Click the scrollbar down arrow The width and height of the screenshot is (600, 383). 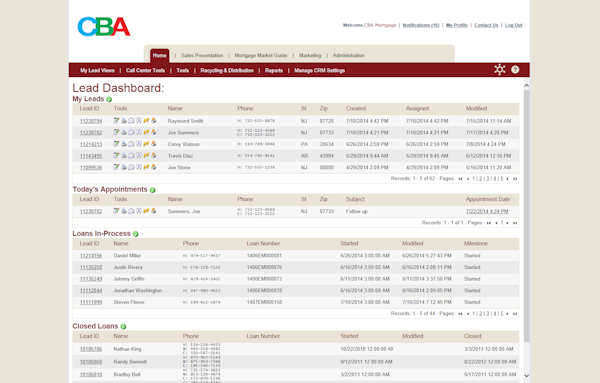click(x=527, y=376)
